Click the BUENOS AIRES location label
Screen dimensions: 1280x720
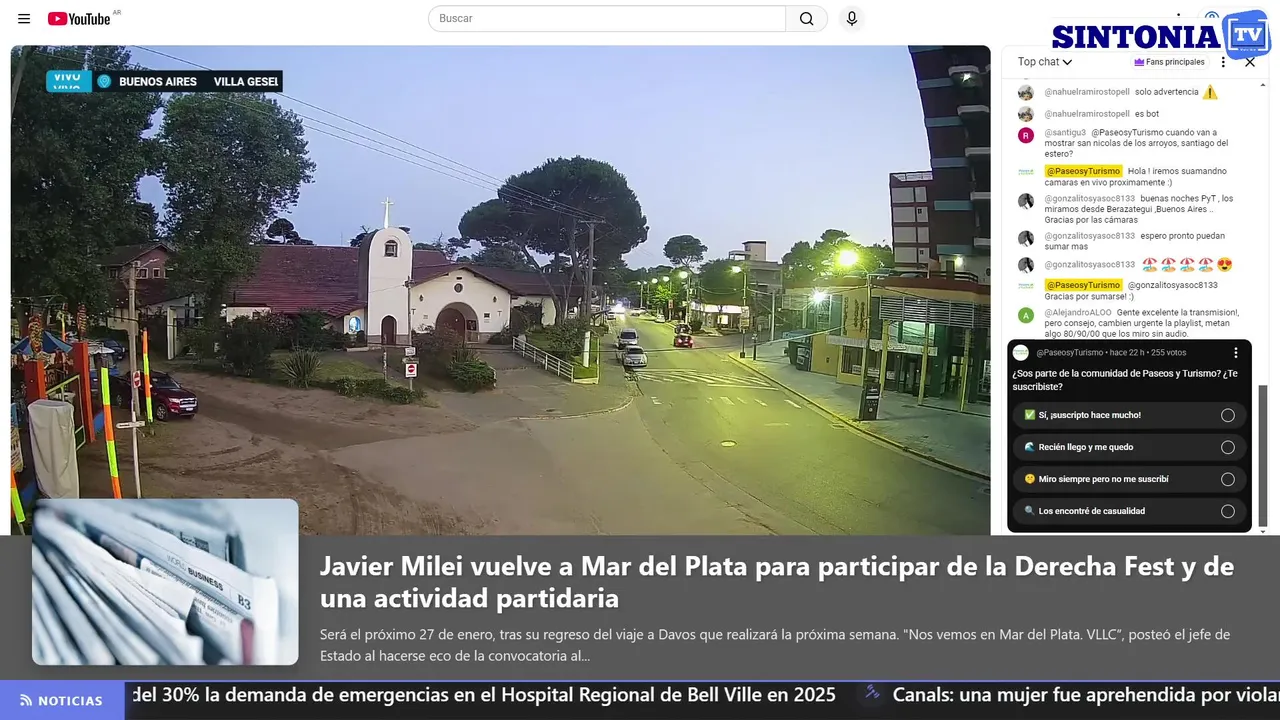coord(158,82)
